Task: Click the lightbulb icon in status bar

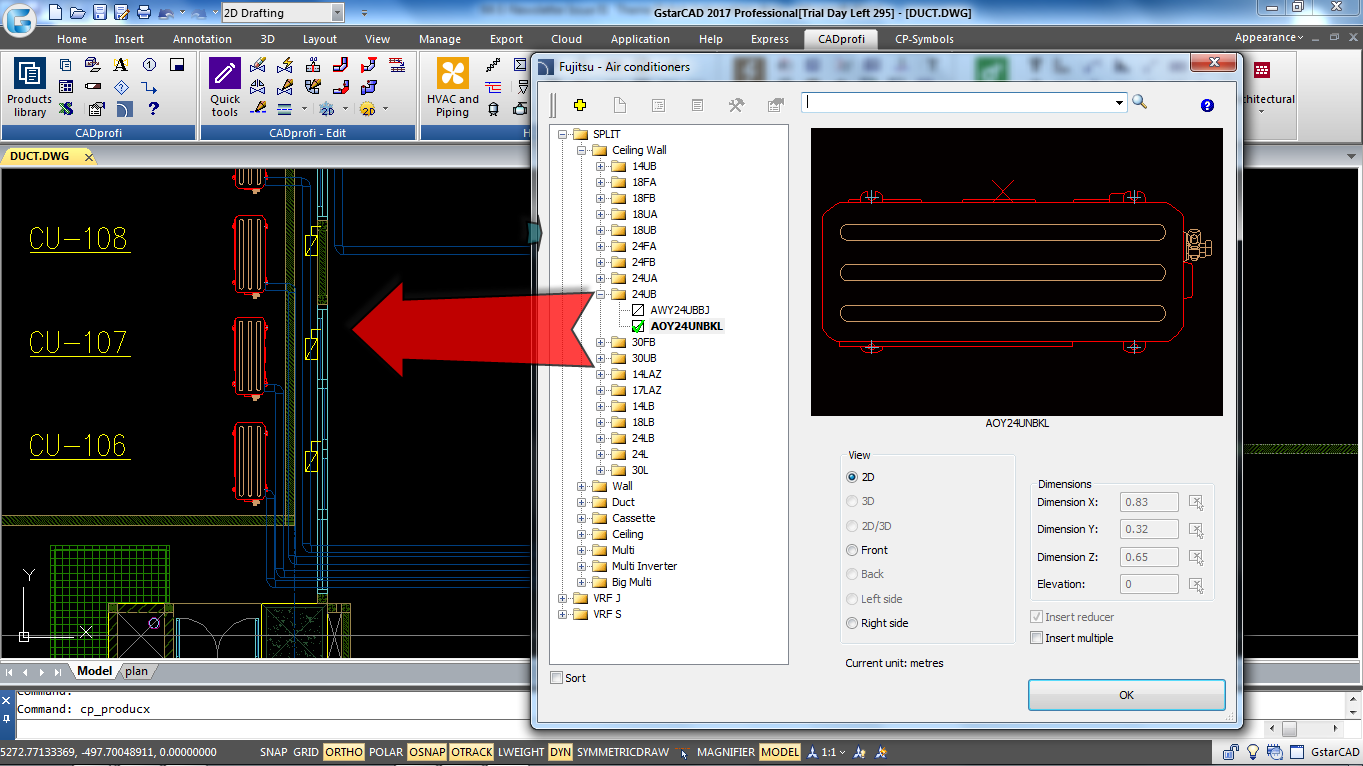Action: coord(1252,752)
